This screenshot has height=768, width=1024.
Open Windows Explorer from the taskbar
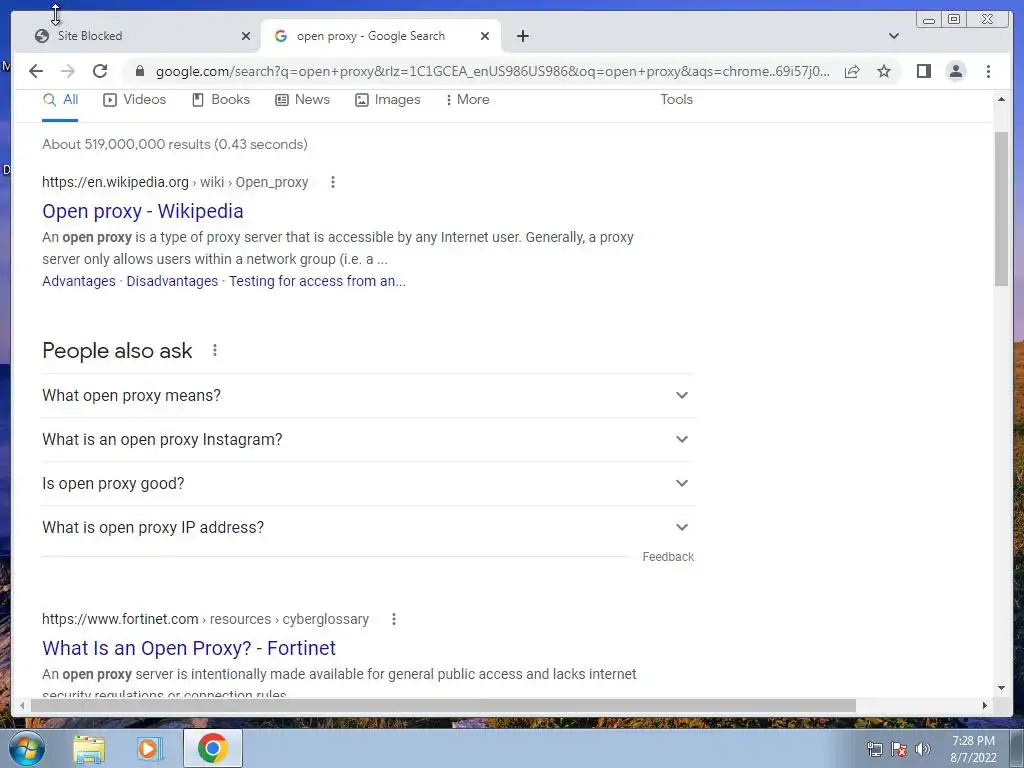tap(89, 748)
